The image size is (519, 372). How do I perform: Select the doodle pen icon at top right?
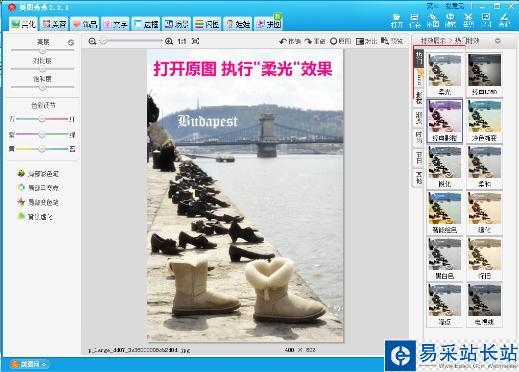tap(504, 21)
